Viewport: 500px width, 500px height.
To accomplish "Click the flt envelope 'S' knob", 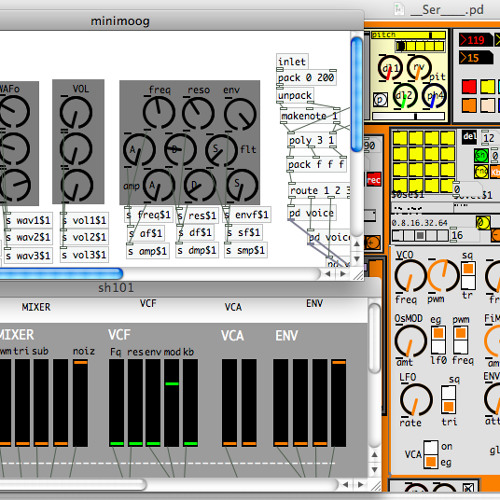I will (221, 150).
